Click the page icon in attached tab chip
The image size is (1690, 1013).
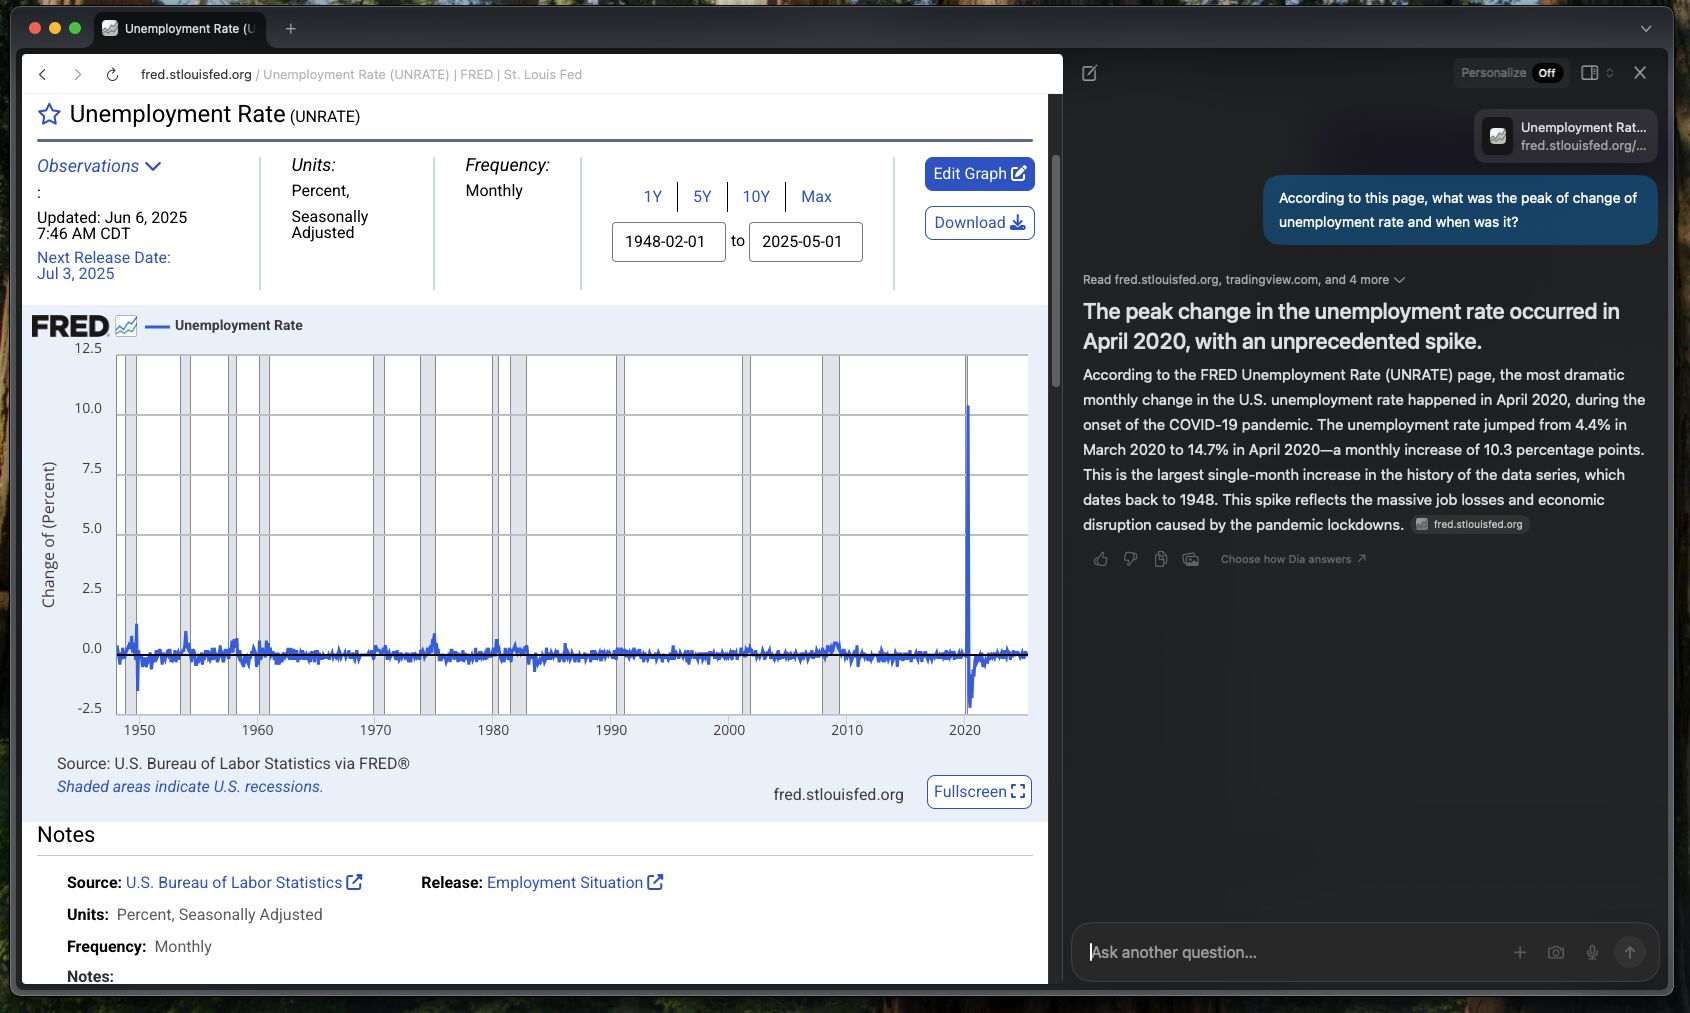(x=1498, y=136)
